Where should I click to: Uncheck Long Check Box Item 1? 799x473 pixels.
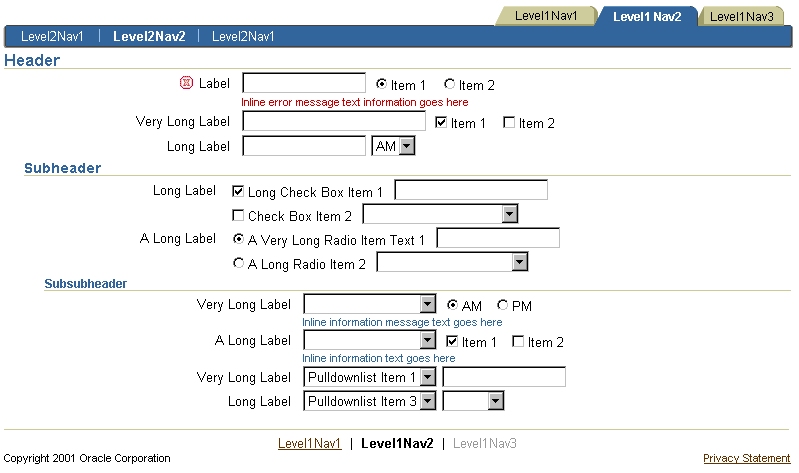pyautogui.click(x=237, y=191)
